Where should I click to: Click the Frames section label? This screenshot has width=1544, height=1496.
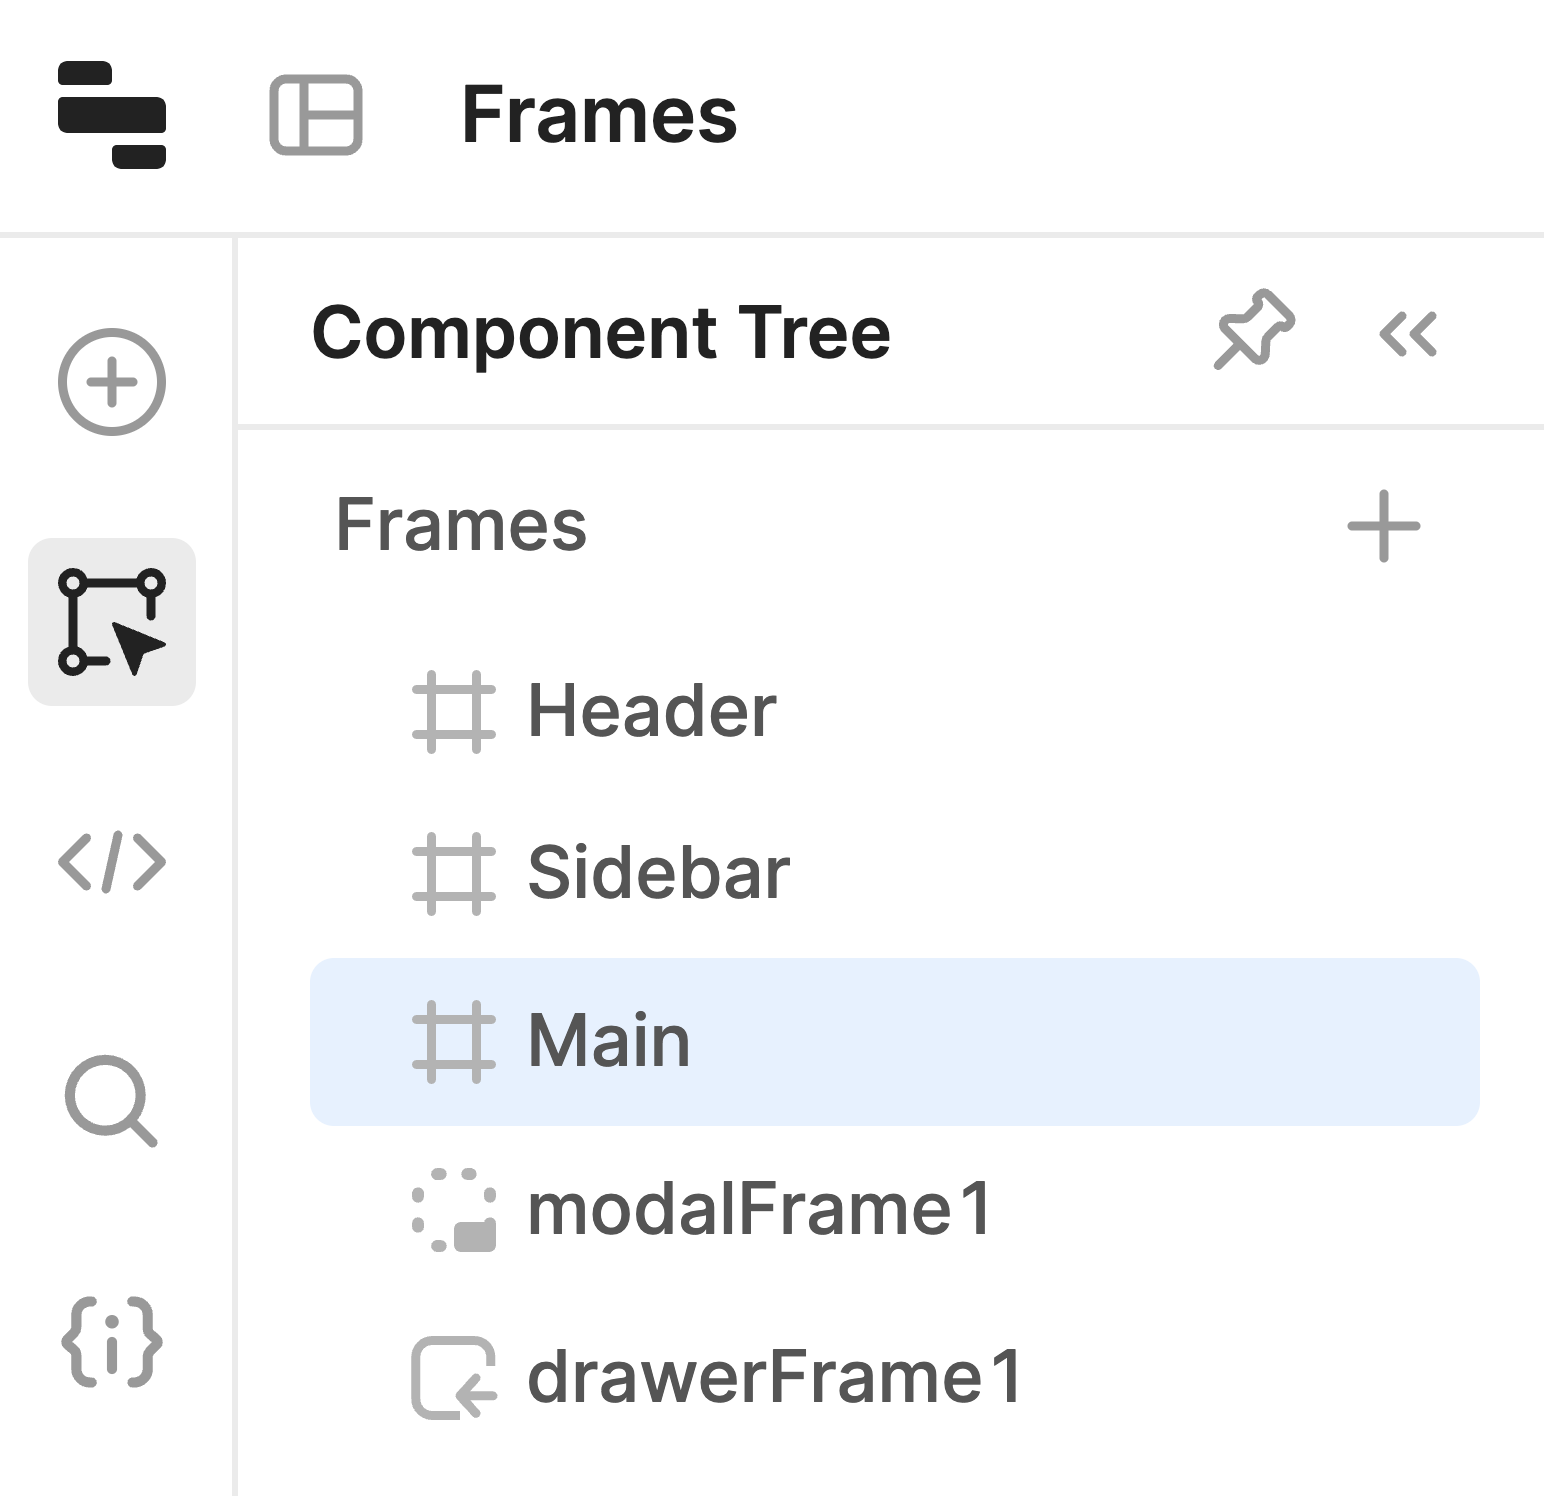point(461,526)
